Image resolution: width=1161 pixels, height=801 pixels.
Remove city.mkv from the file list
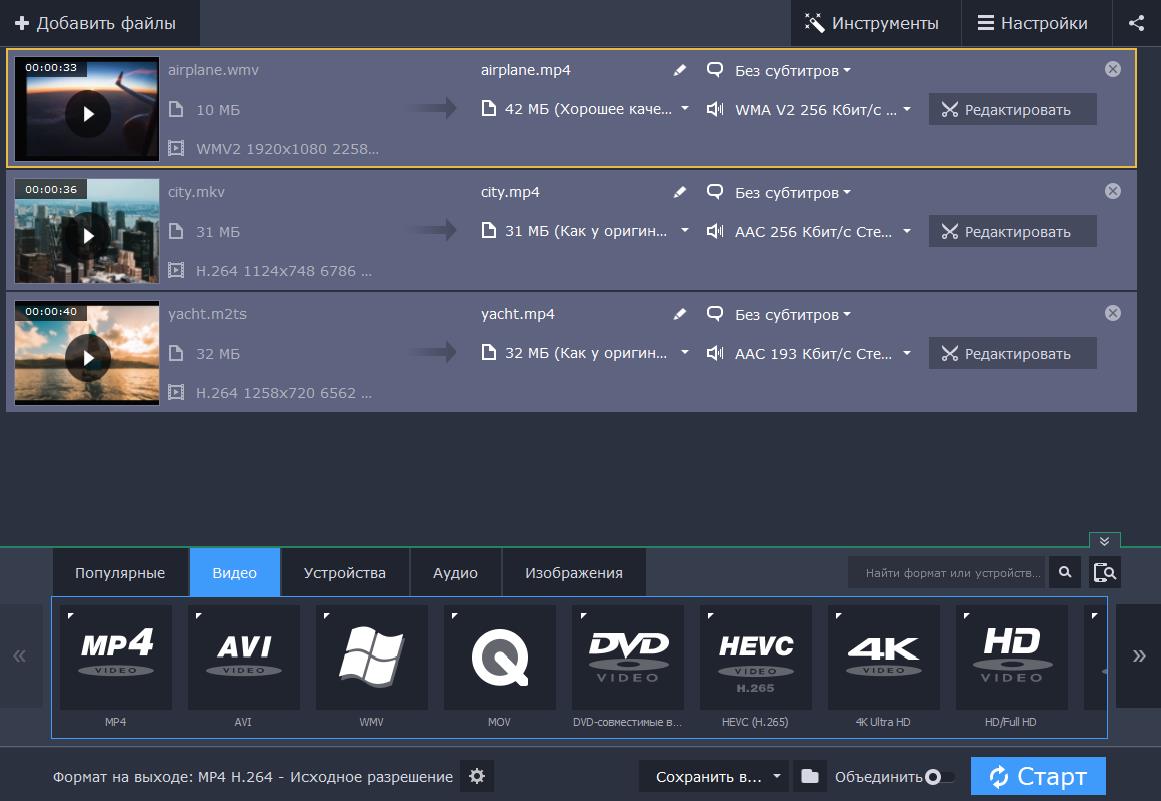point(1112,191)
